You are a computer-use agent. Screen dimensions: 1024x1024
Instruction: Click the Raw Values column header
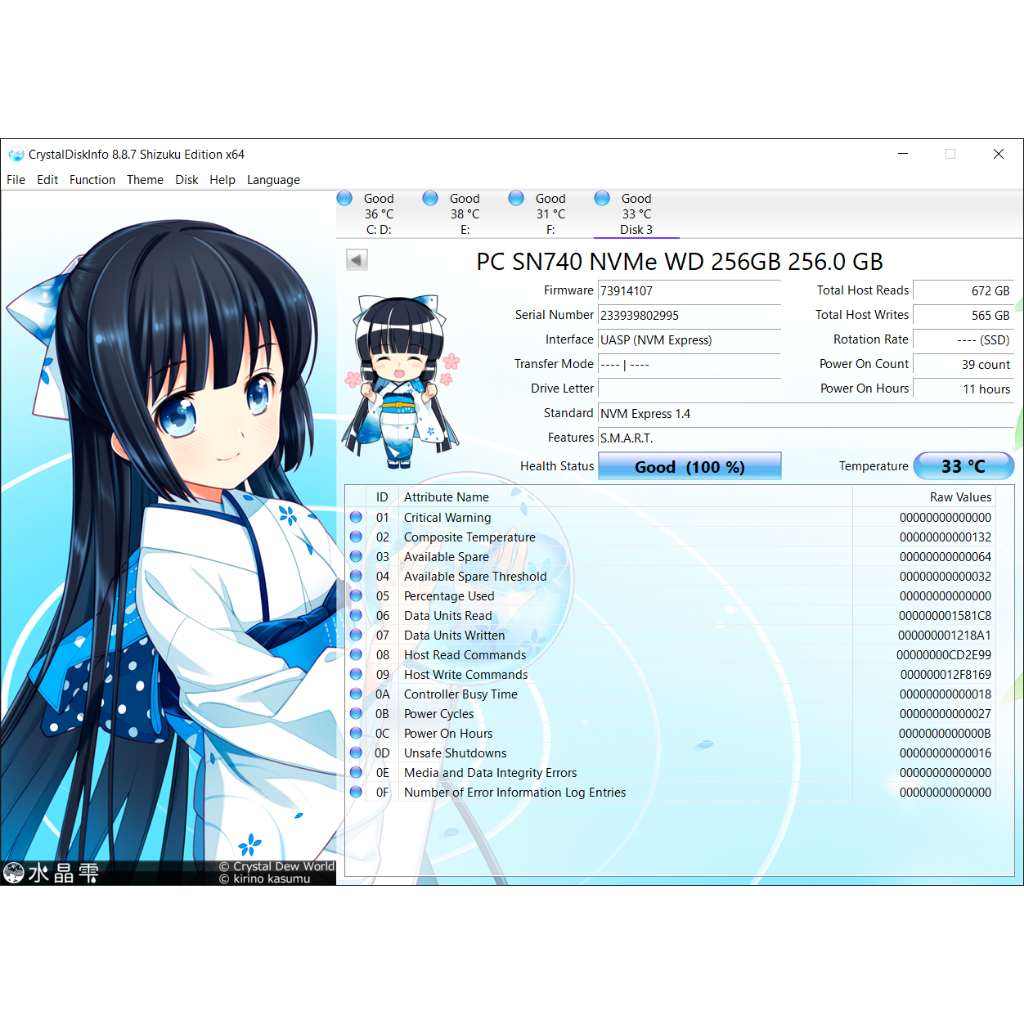click(960, 497)
